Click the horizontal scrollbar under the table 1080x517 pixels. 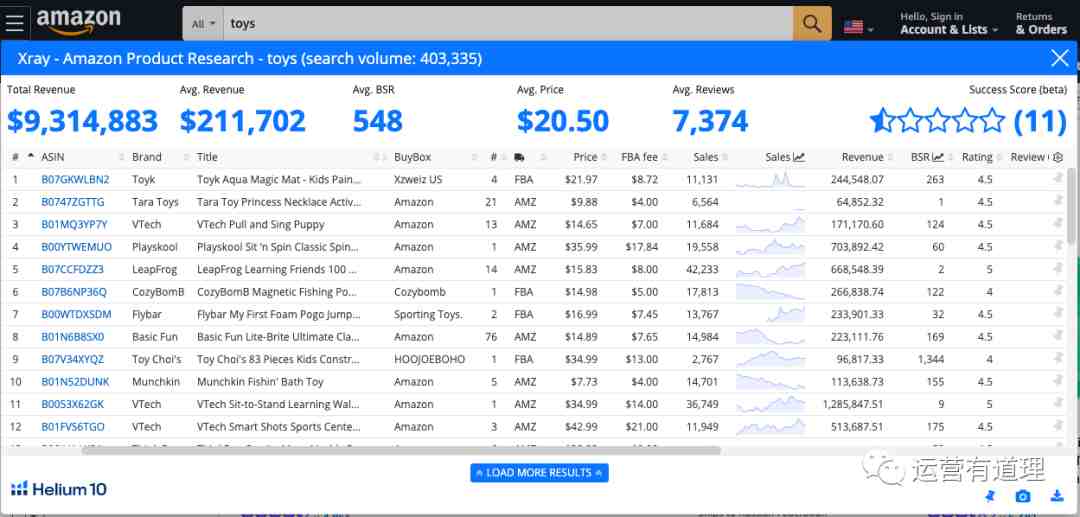[x=401, y=451]
